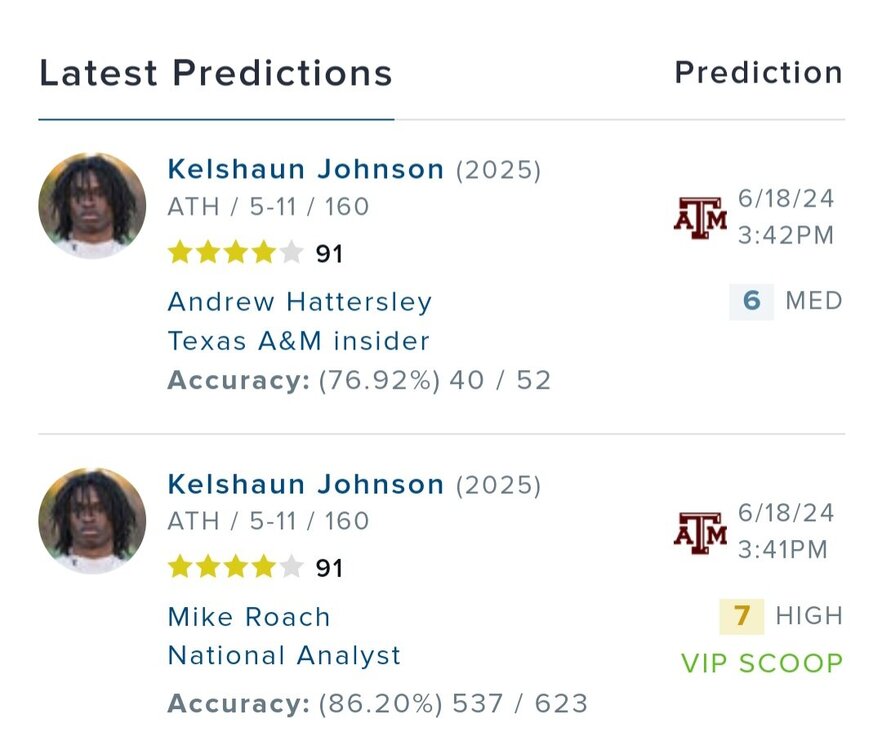Open Kelshaun Johnson link in second prediction

pyautogui.click(x=305, y=485)
